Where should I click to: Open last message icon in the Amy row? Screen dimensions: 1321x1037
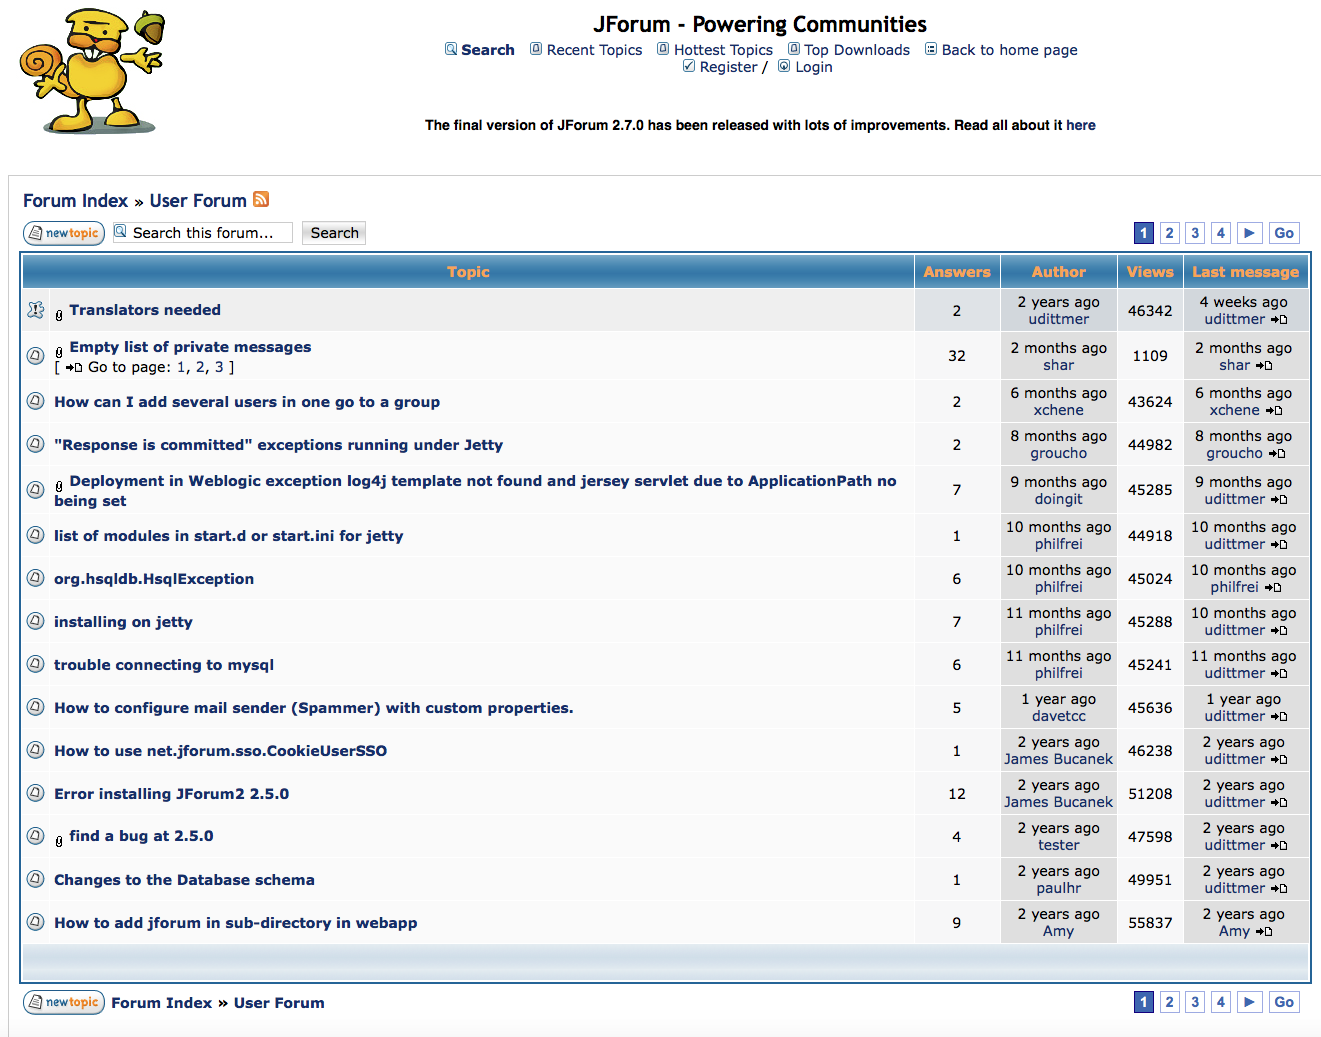[1264, 932]
